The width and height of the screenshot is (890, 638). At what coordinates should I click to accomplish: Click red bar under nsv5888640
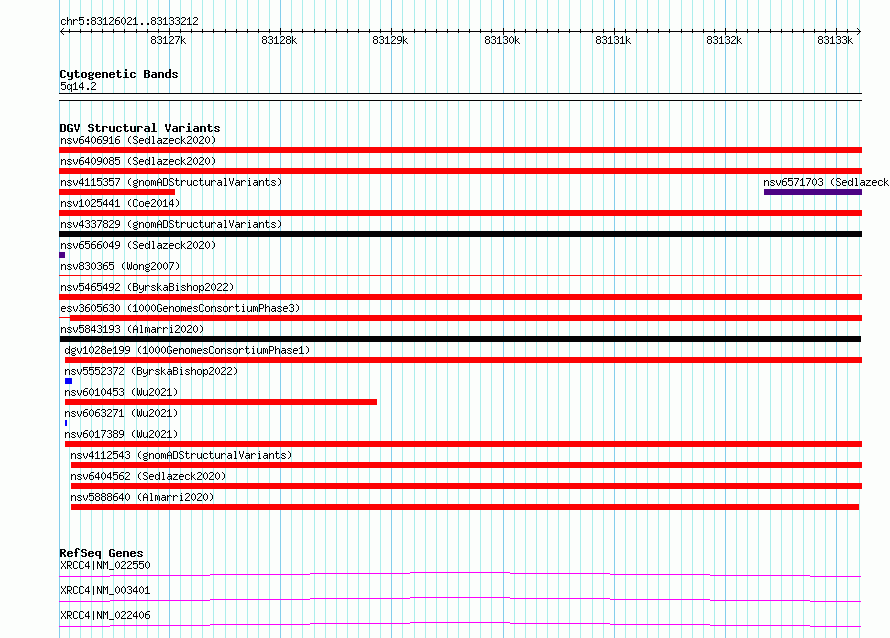coord(465,507)
